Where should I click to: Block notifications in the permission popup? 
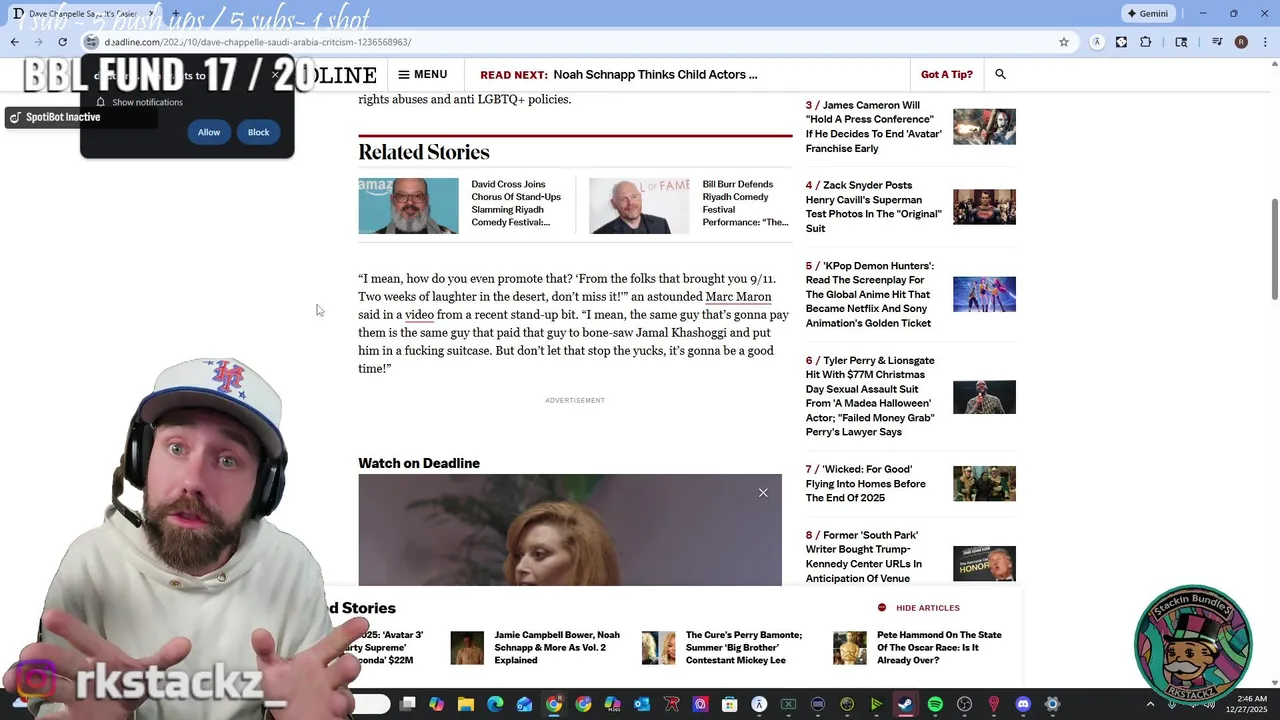pyautogui.click(x=258, y=132)
